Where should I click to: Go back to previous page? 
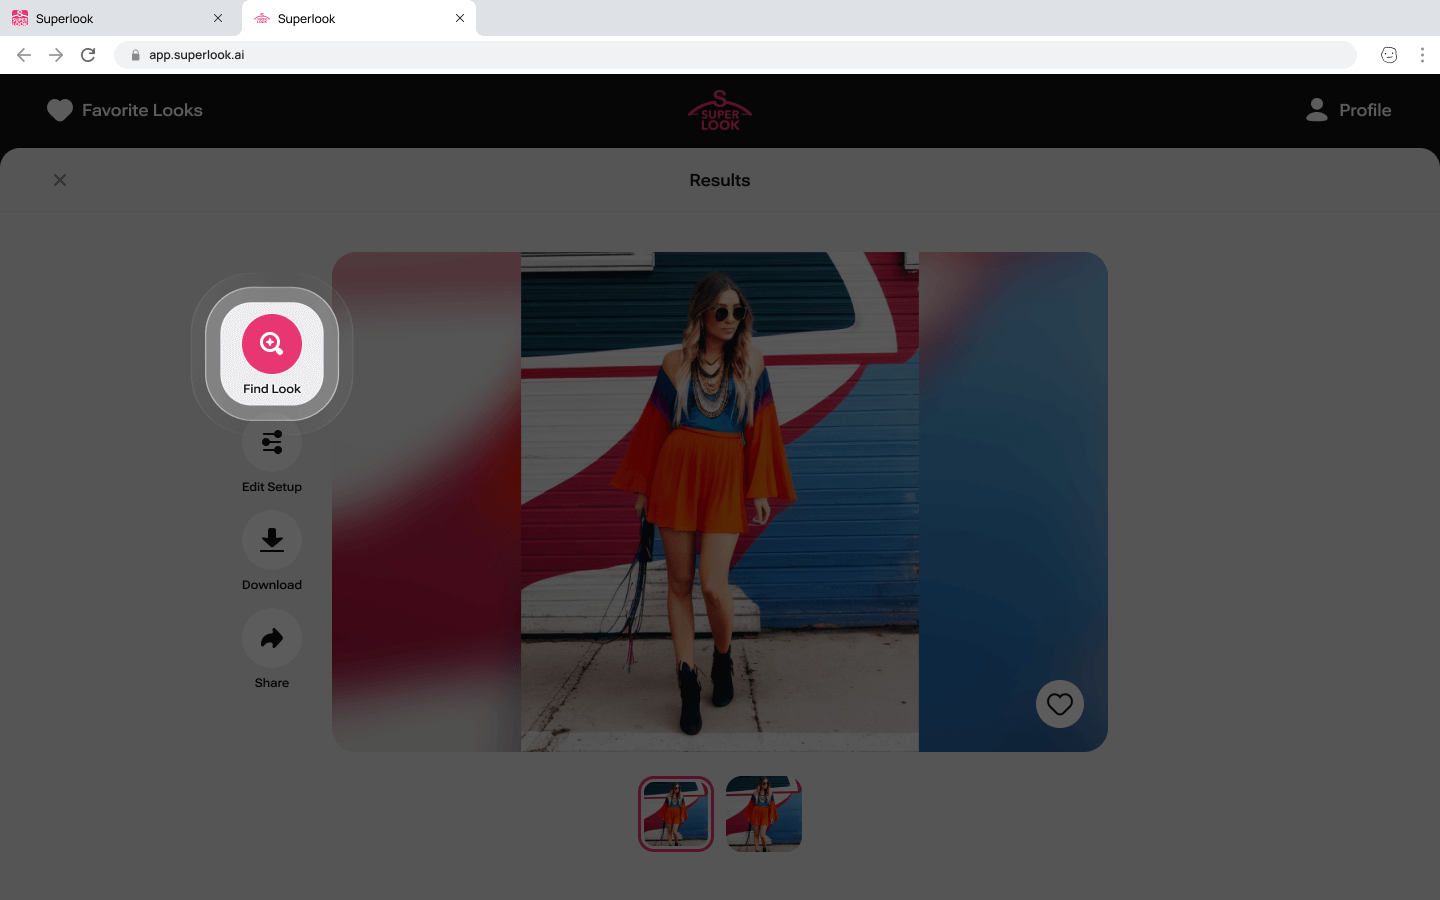24,55
